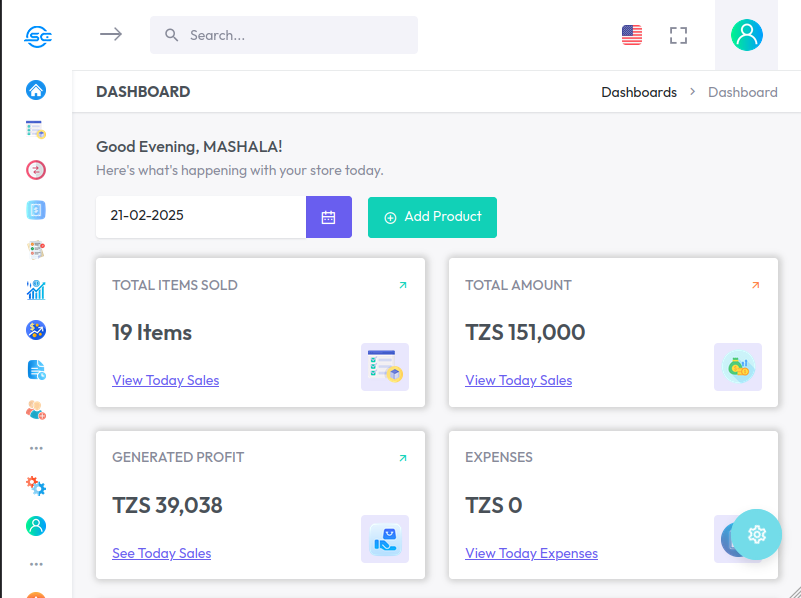Open View Today Sales under Total Amount
This screenshot has width=801, height=598.
[x=518, y=380]
